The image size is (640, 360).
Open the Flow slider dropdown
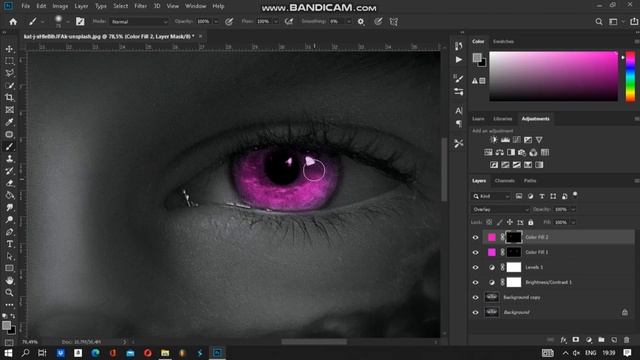pyautogui.click(x=276, y=22)
